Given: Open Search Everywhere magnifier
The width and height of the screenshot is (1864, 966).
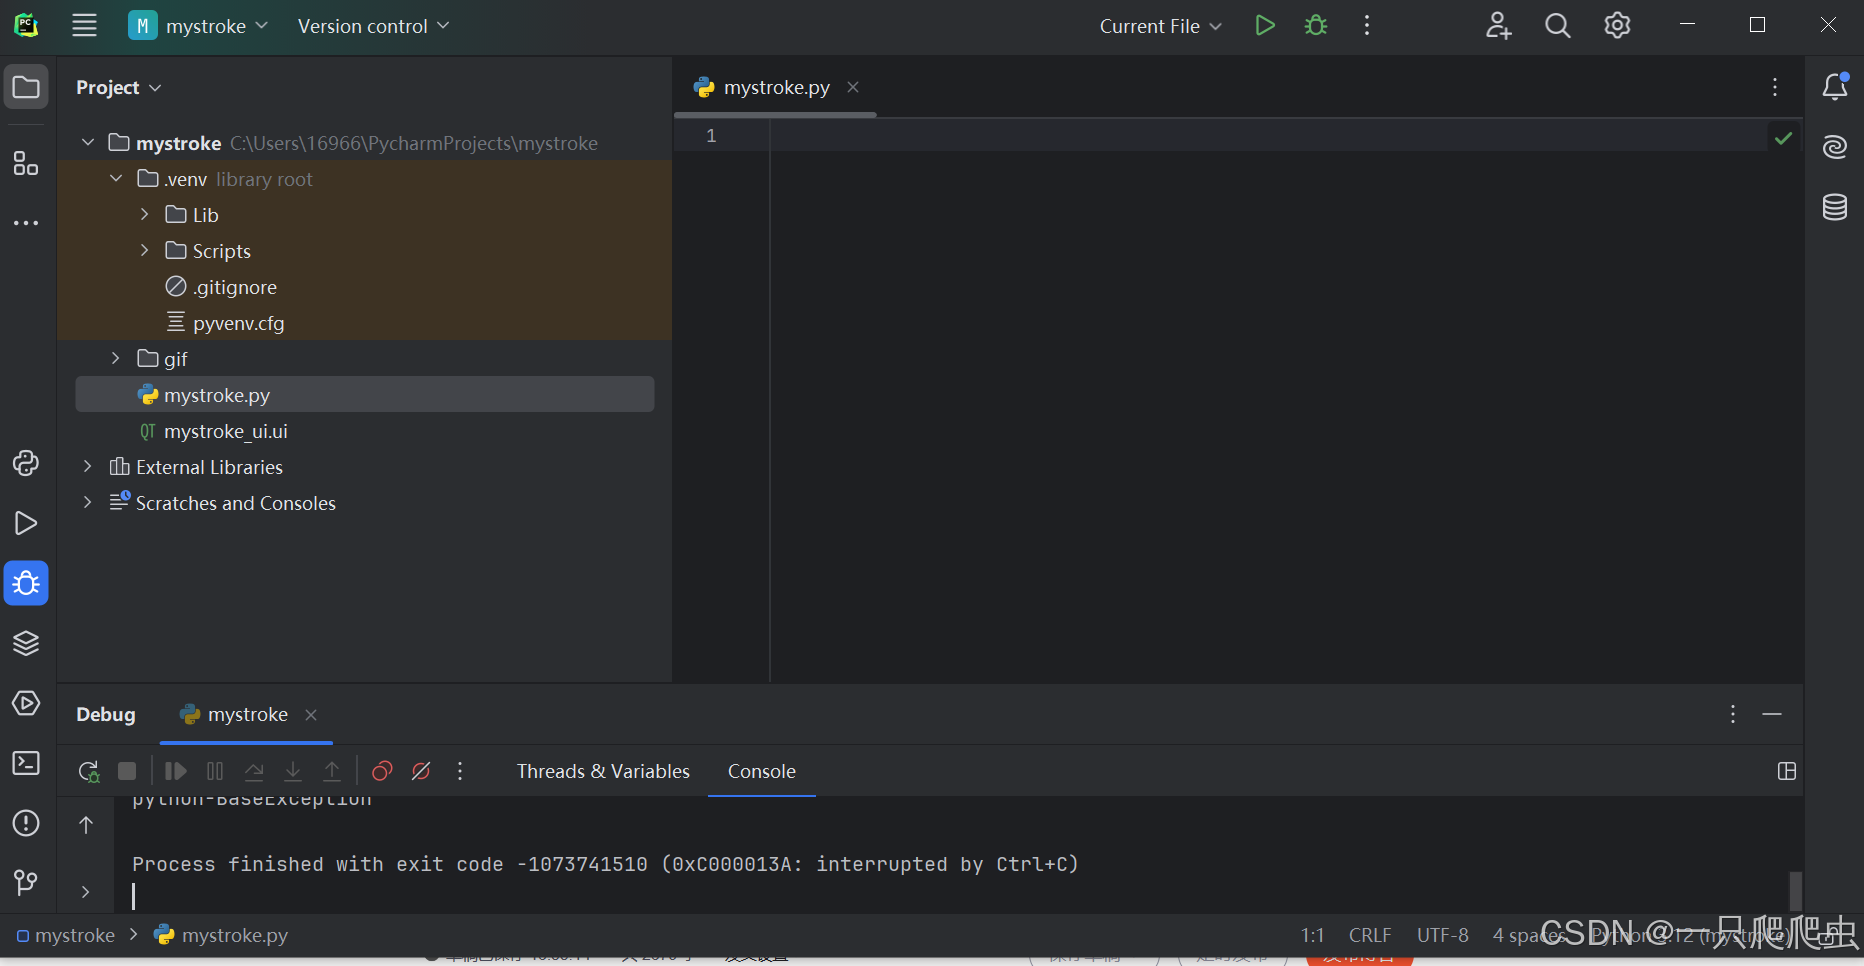Looking at the screenshot, I should point(1558,26).
